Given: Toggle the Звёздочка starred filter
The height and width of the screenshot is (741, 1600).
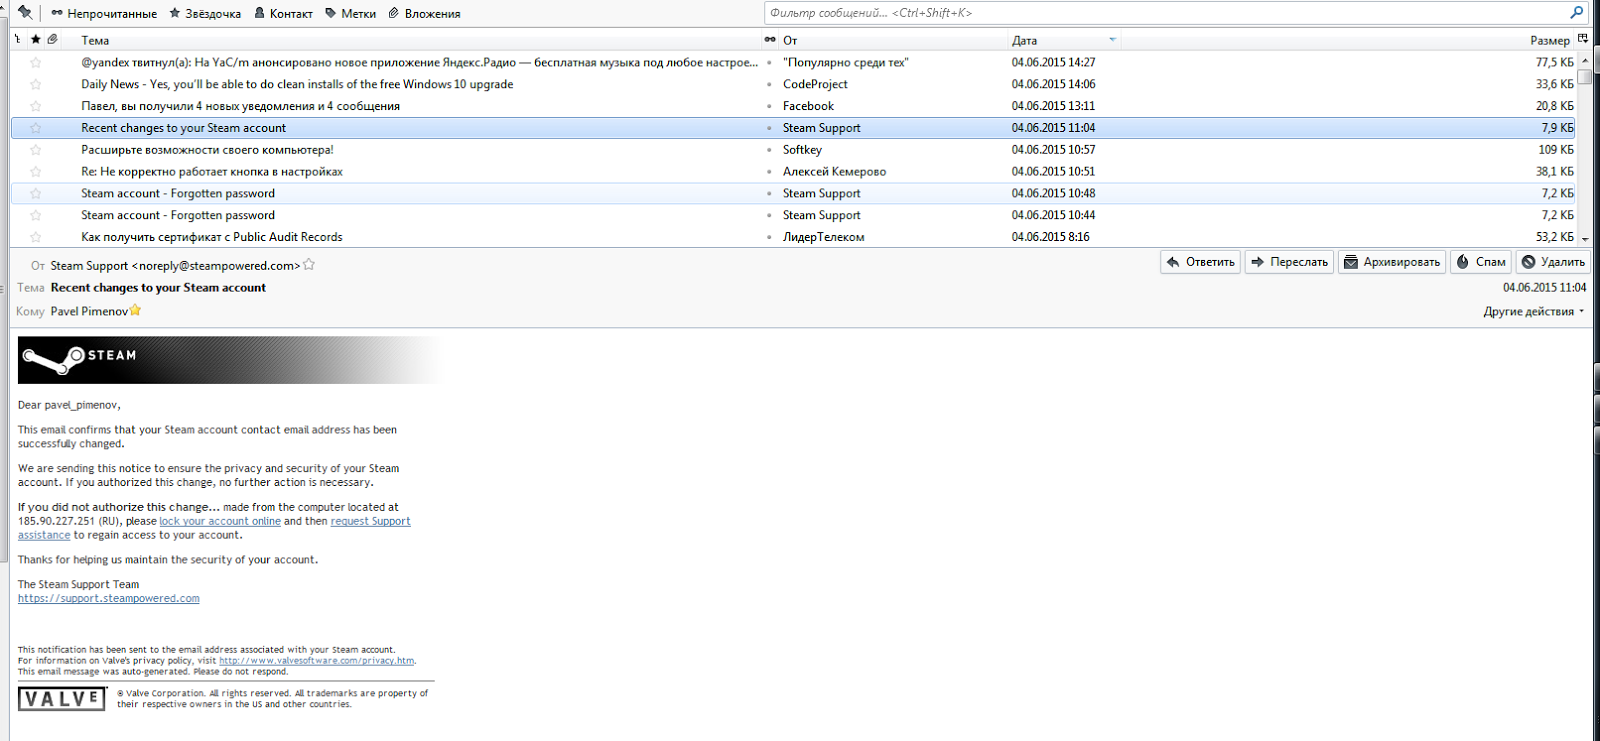Looking at the screenshot, I should (x=205, y=14).
